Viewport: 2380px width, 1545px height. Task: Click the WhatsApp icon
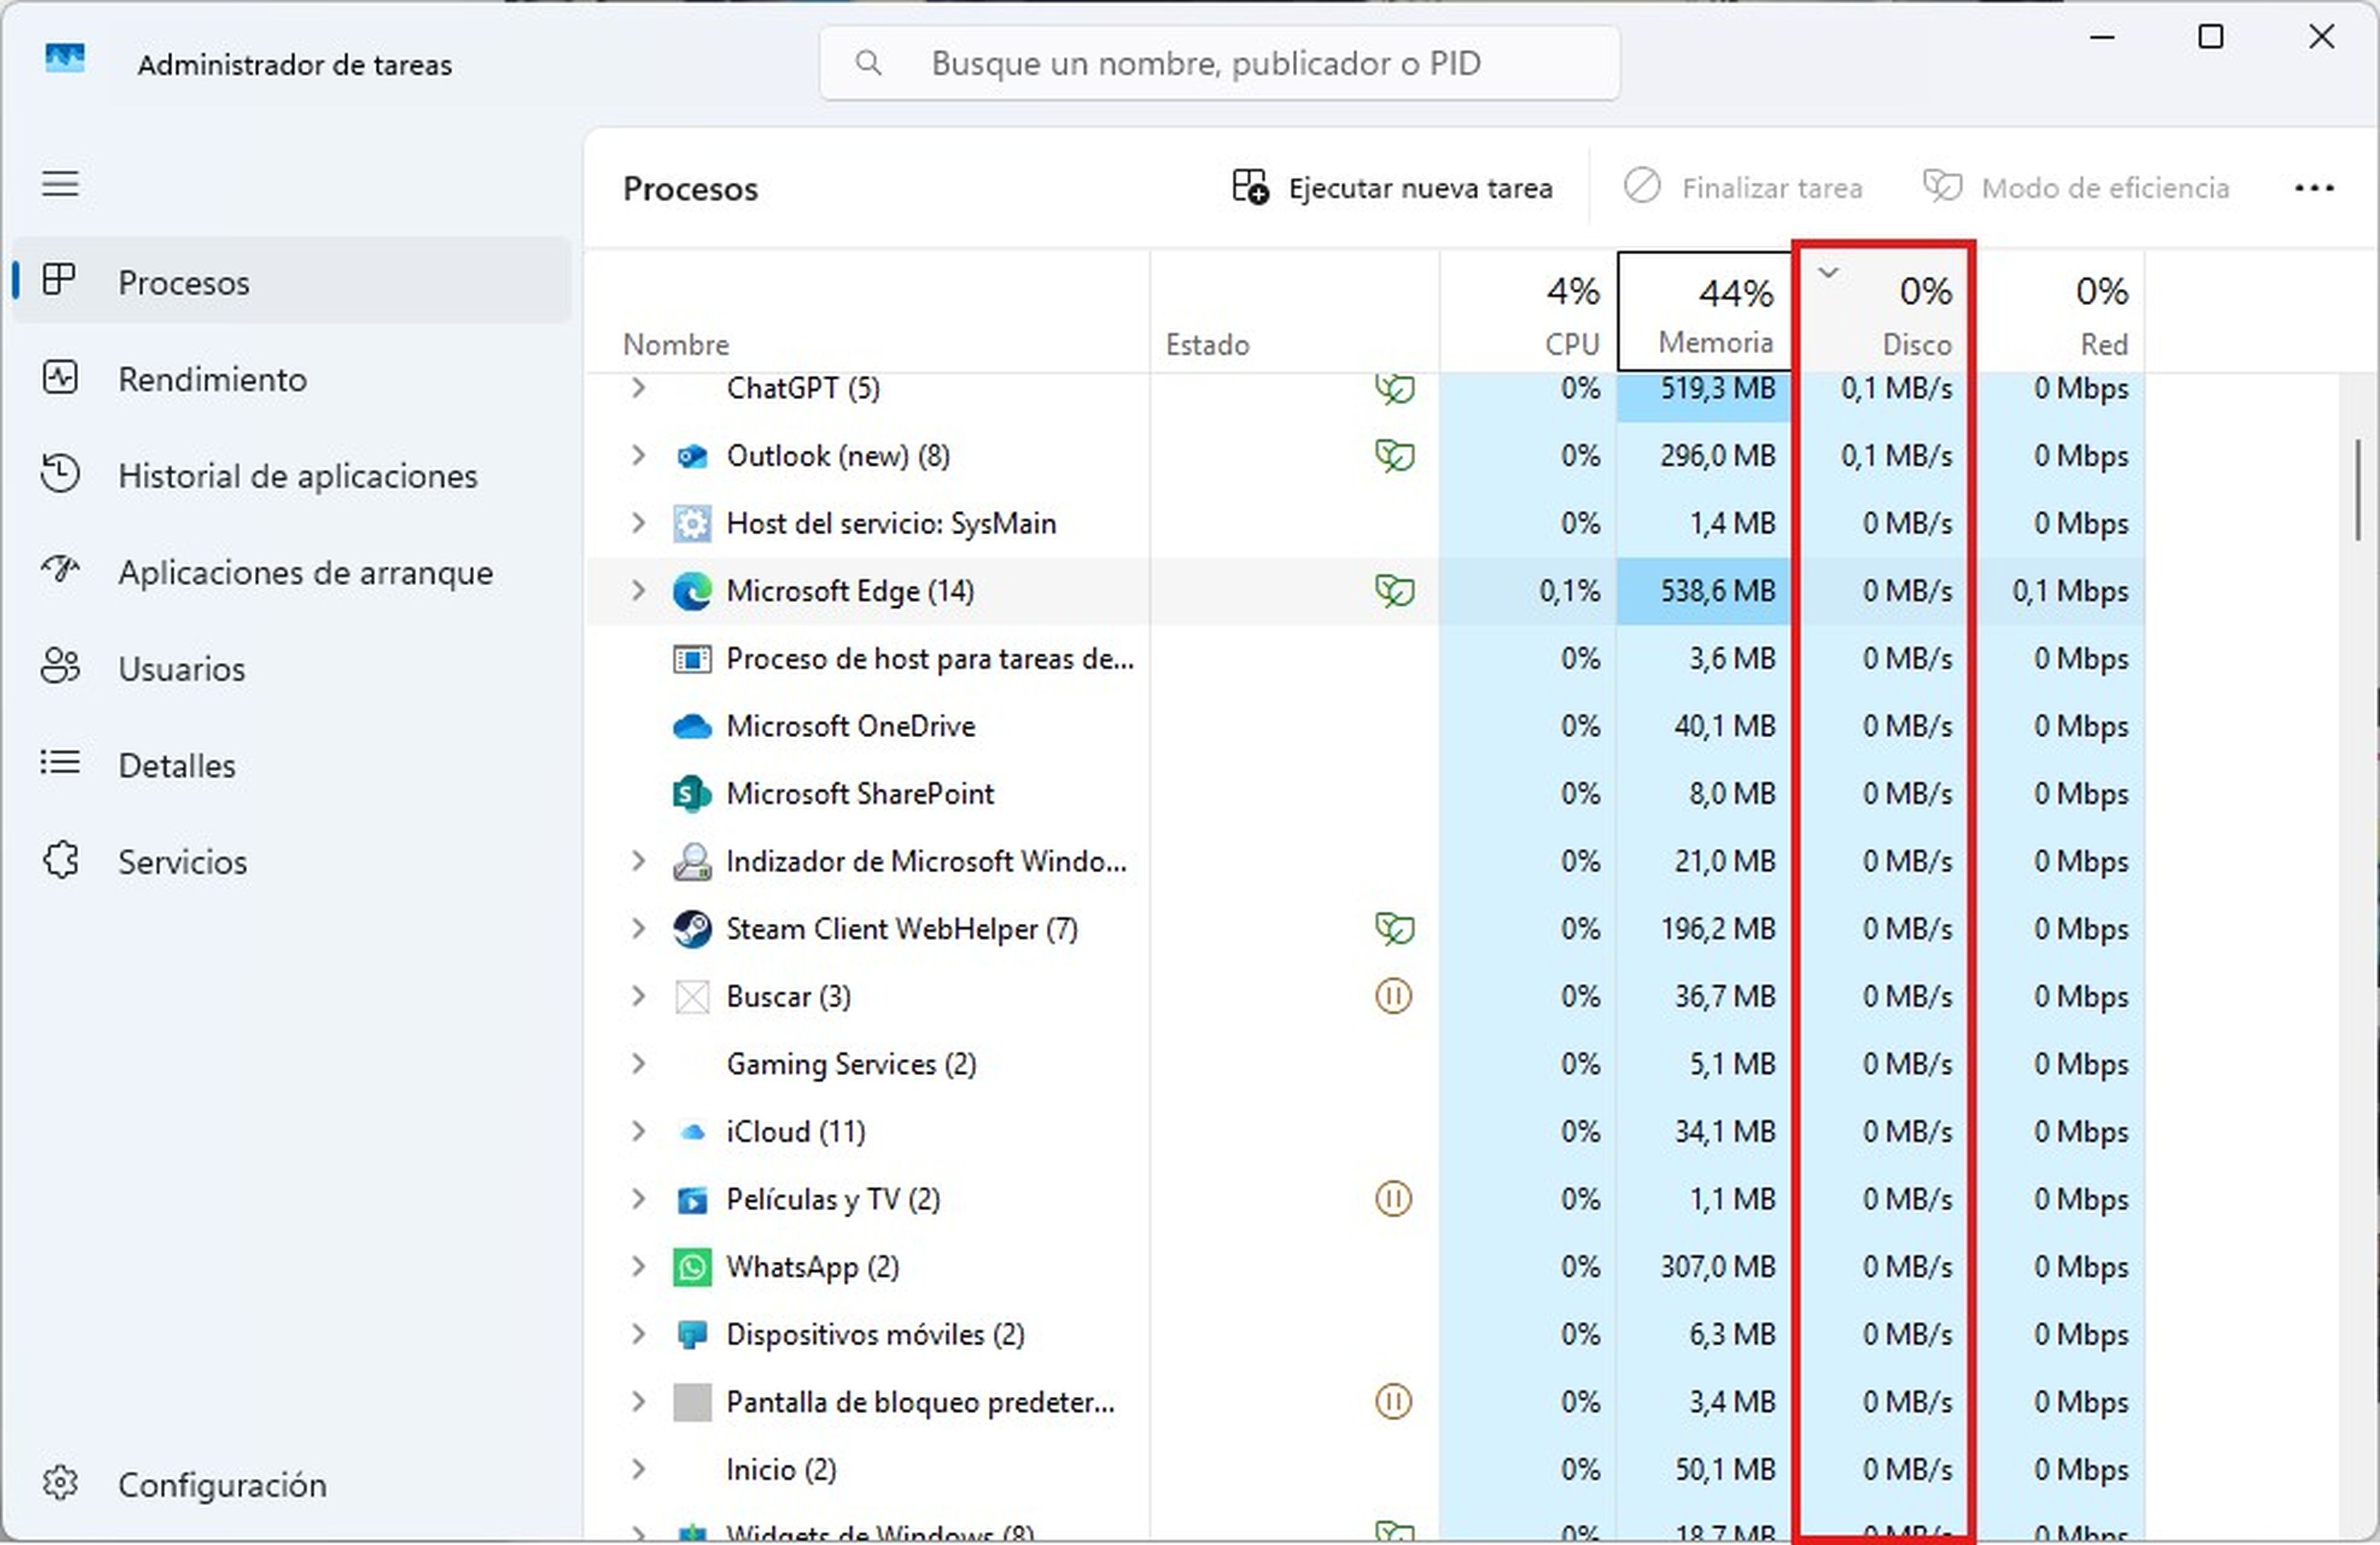tap(692, 1267)
